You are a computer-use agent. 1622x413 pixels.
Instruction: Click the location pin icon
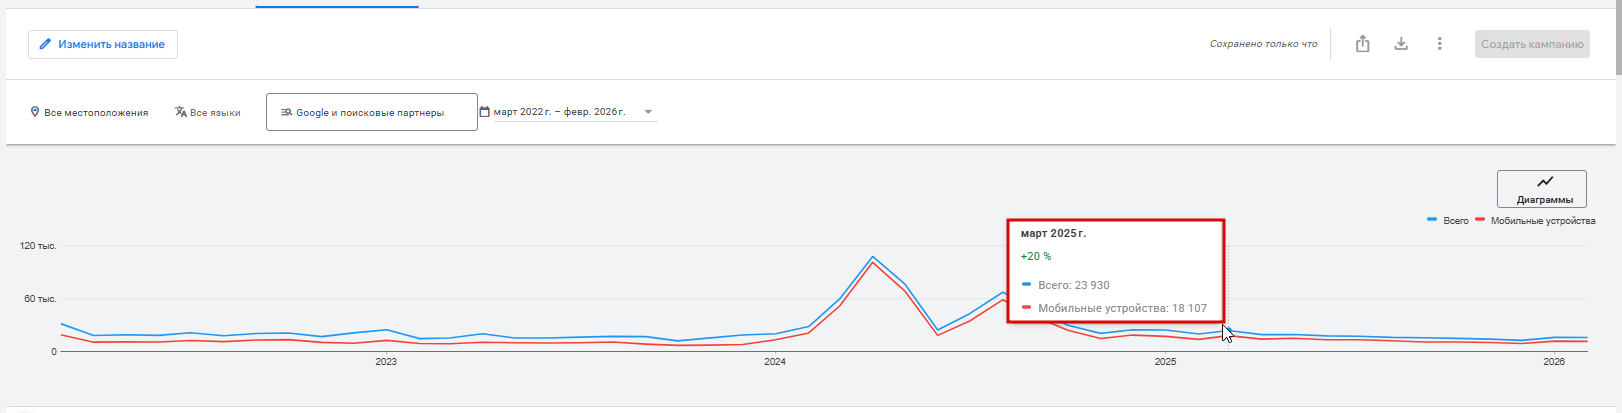coord(35,112)
